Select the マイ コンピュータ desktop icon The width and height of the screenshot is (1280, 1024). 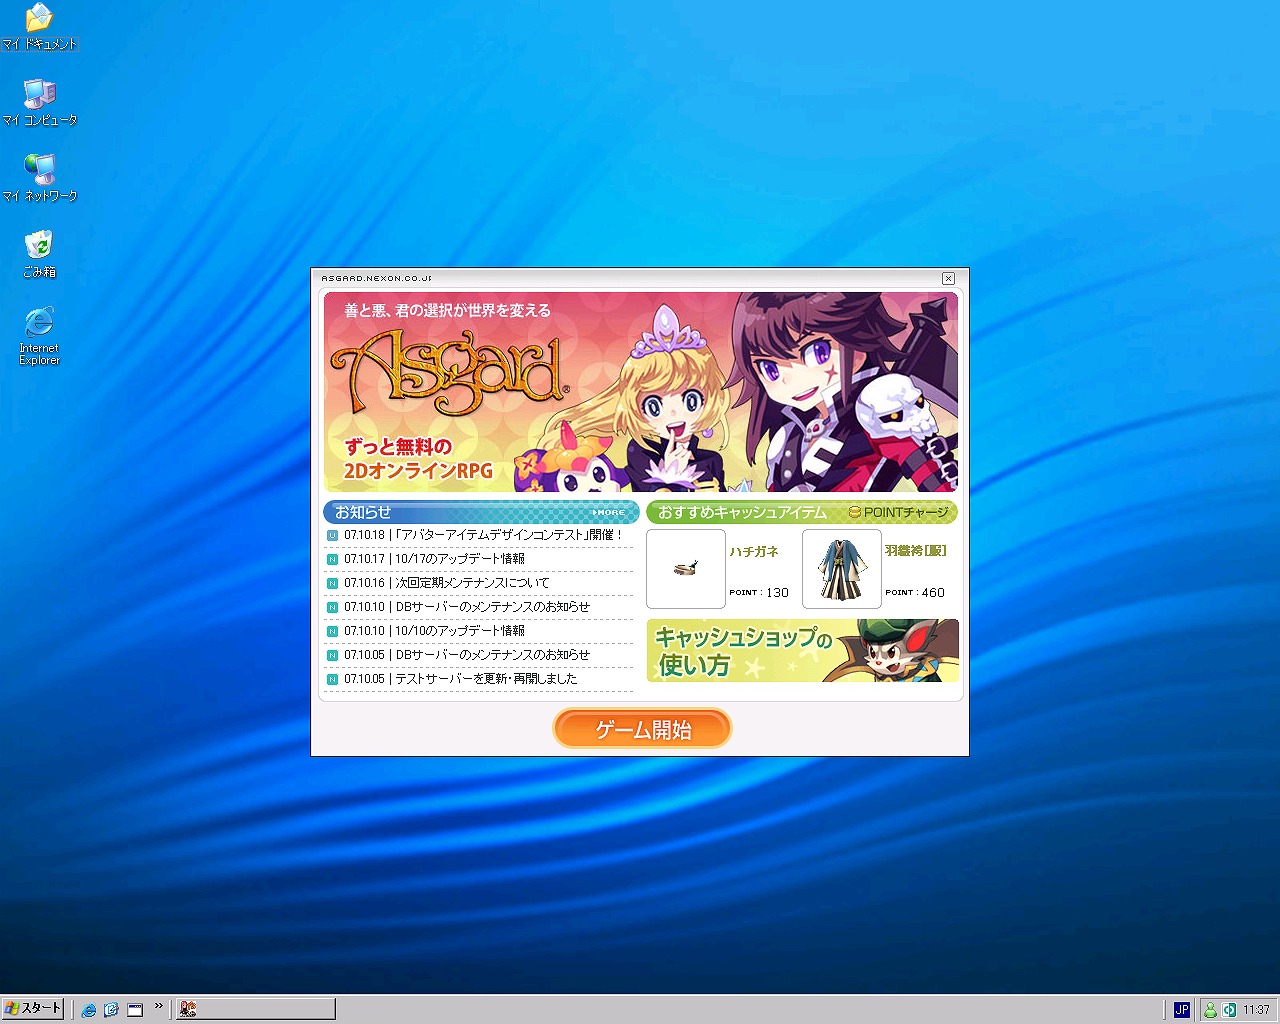[39, 102]
